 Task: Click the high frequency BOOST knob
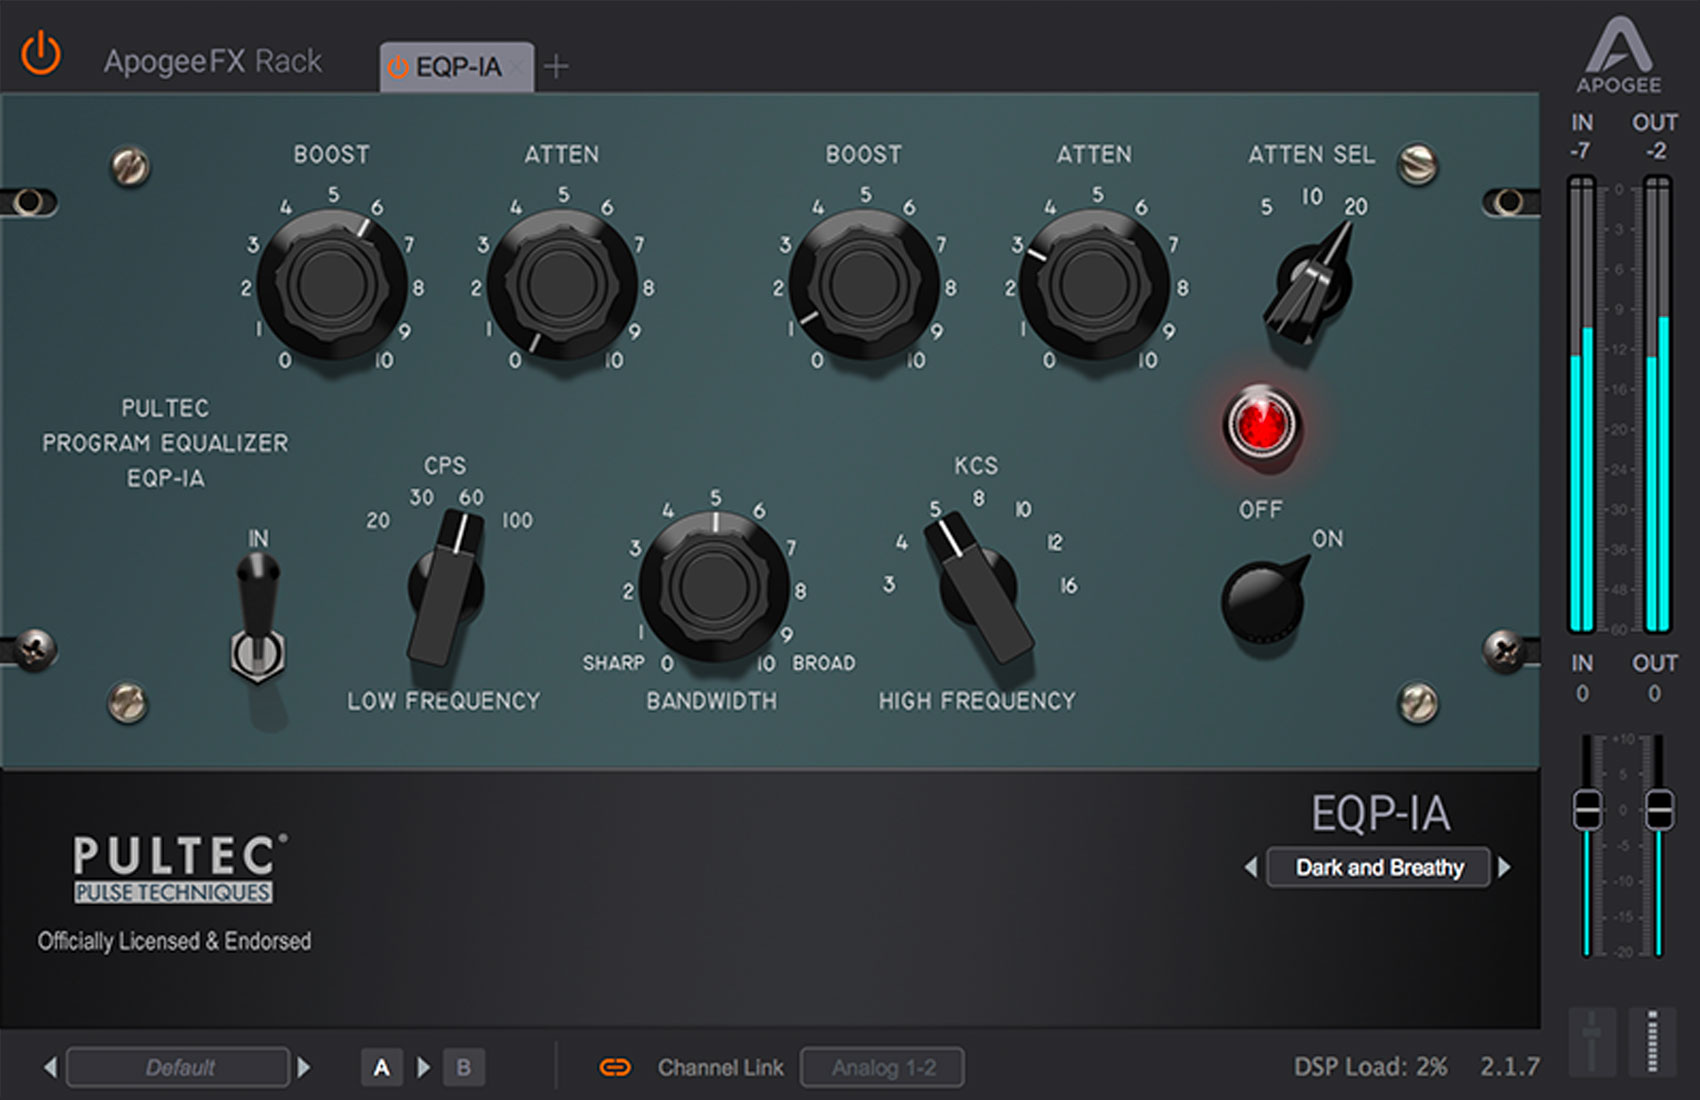tap(864, 285)
